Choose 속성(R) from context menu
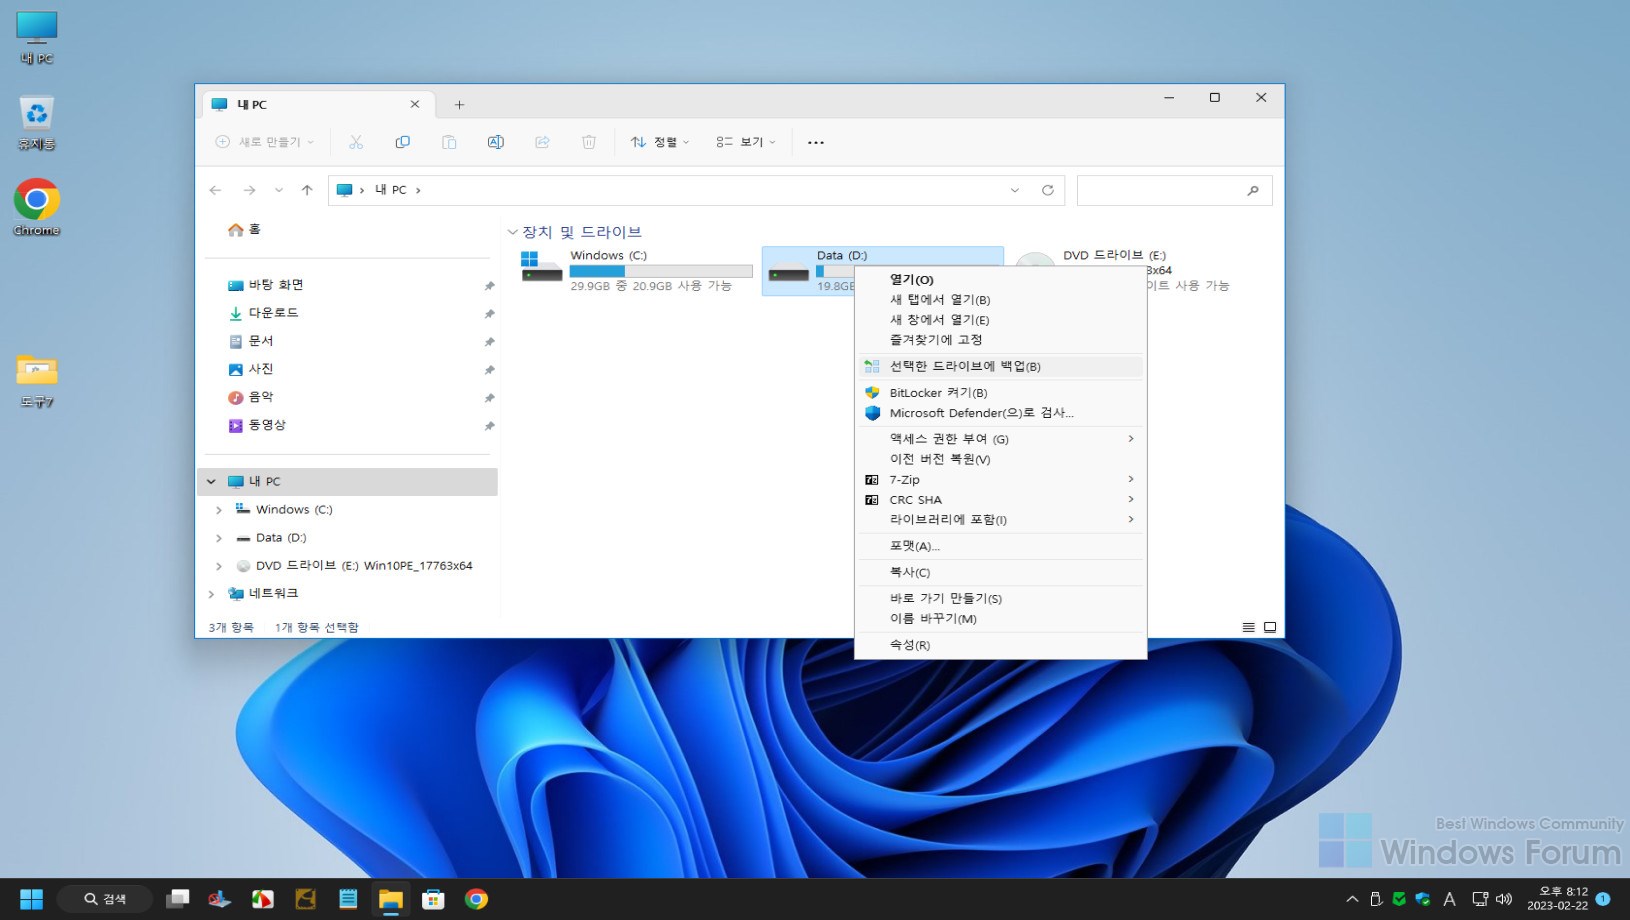The height and width of the screenshot is (920, 1630). point(1000,645)
